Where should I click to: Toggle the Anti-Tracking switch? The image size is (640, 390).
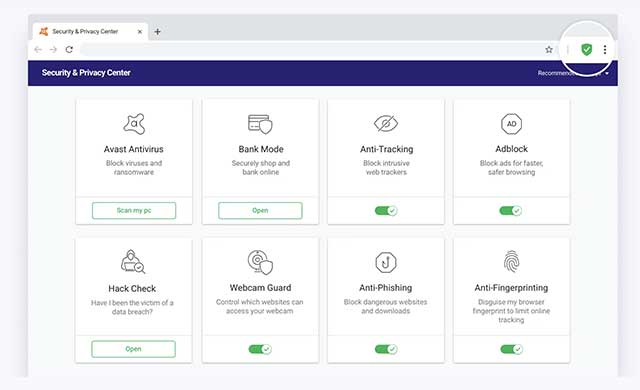pos(386,211)
